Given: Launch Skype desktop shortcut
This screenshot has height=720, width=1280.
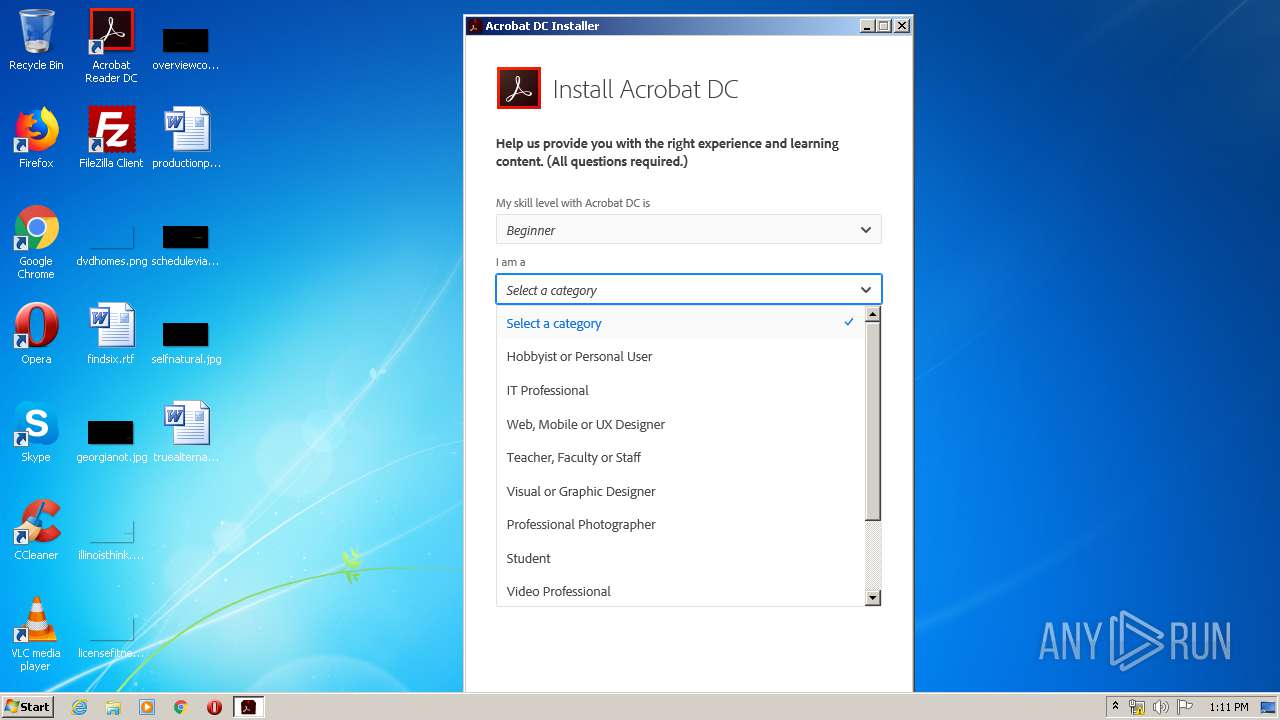Looking at the screenshot, I should coord(36,432).
